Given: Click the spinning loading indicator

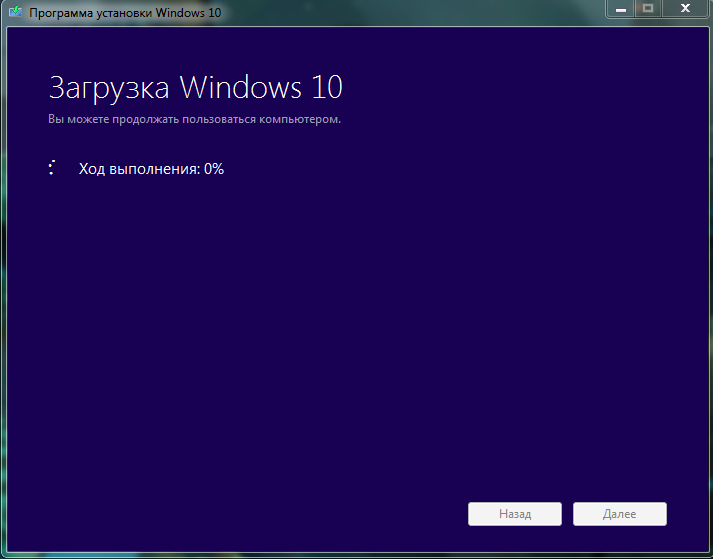Looking at the screenshot, I should (x=51, y=168).
